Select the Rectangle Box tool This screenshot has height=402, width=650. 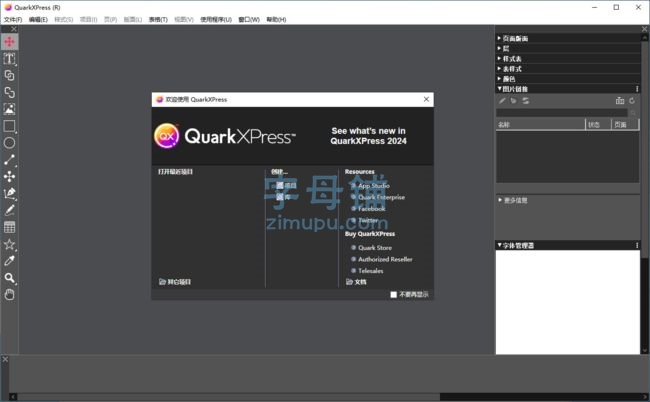(9, 126)
